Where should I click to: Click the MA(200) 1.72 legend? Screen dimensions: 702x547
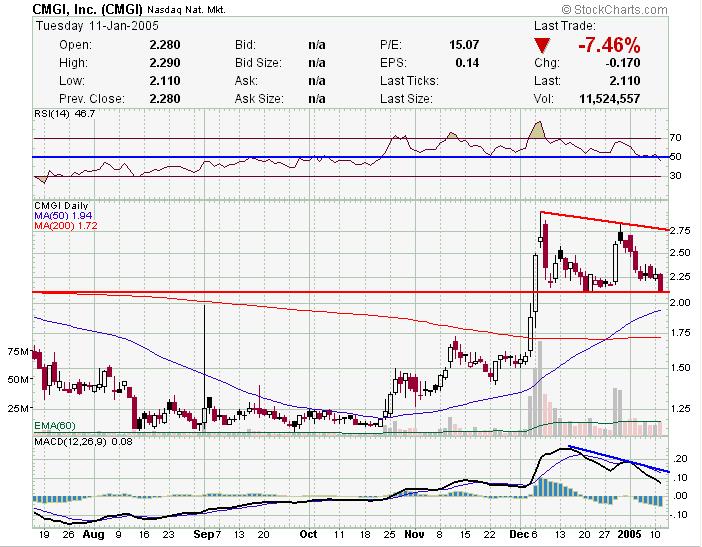[x=65, y=226]
